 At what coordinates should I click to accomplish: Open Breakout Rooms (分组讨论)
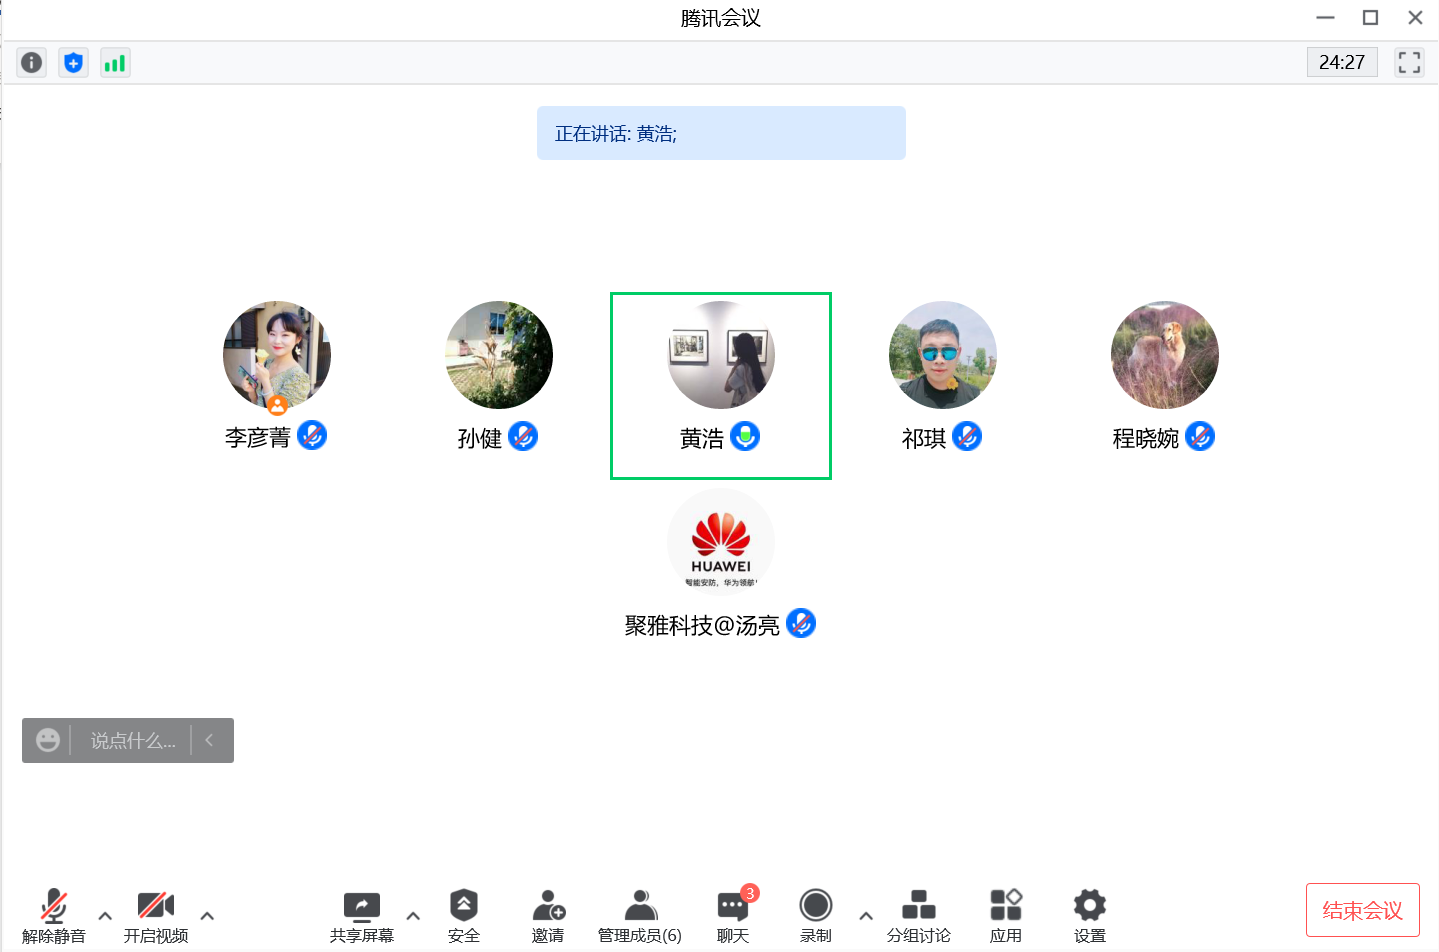[x=918, y=915]
